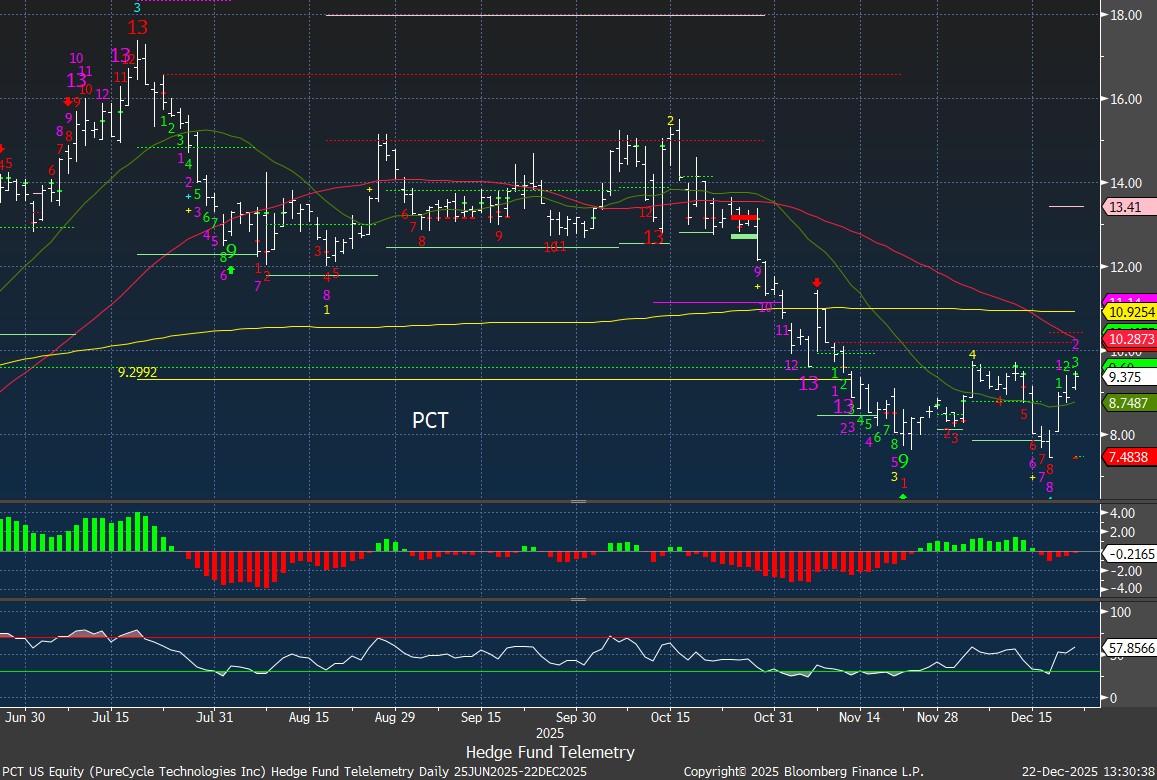Click the -0.2165 histogram value tag
Image resolution: width=1157 pixels, height=780 pixels.
pos(1127,553)
